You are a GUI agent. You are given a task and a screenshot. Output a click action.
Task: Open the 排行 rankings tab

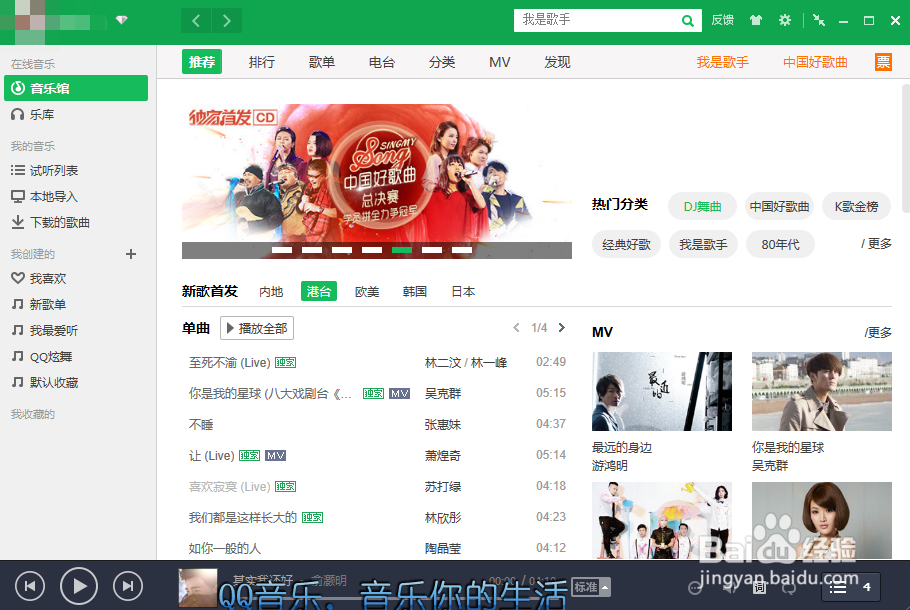tap(261, 62)
